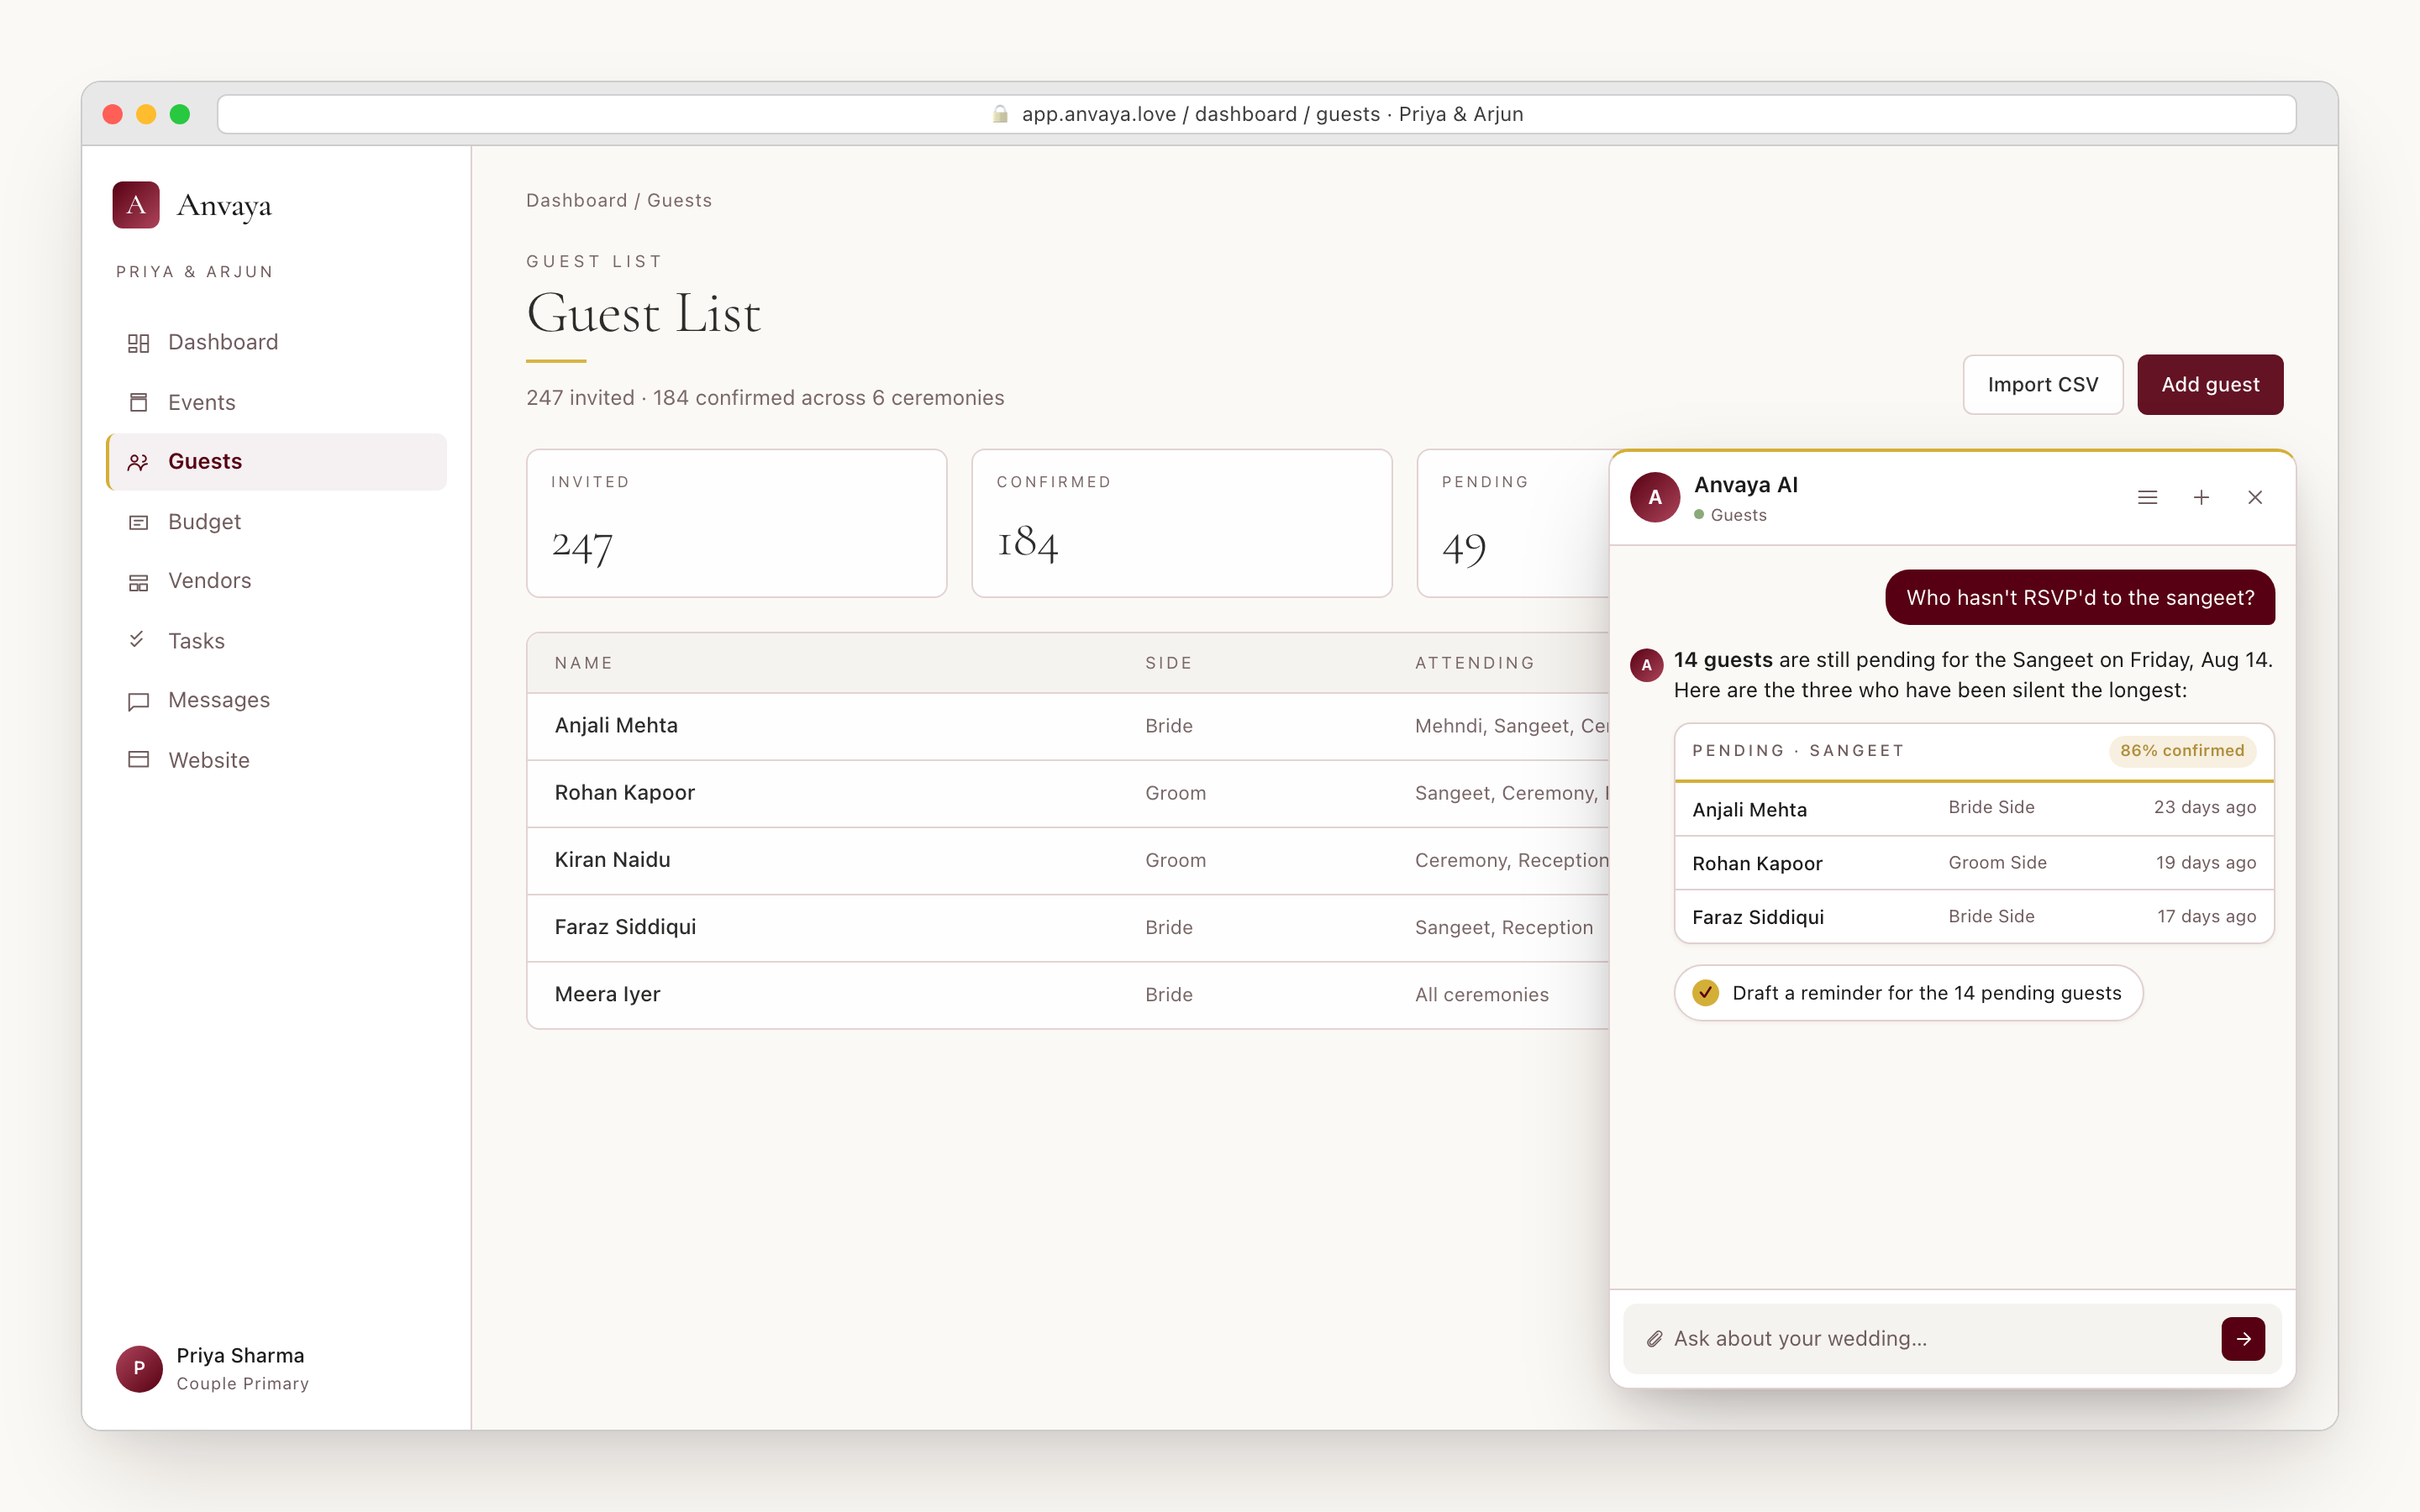Sort by the Side column header
This screenshot has width=2420, height=1512.
tap(1168, 663)
